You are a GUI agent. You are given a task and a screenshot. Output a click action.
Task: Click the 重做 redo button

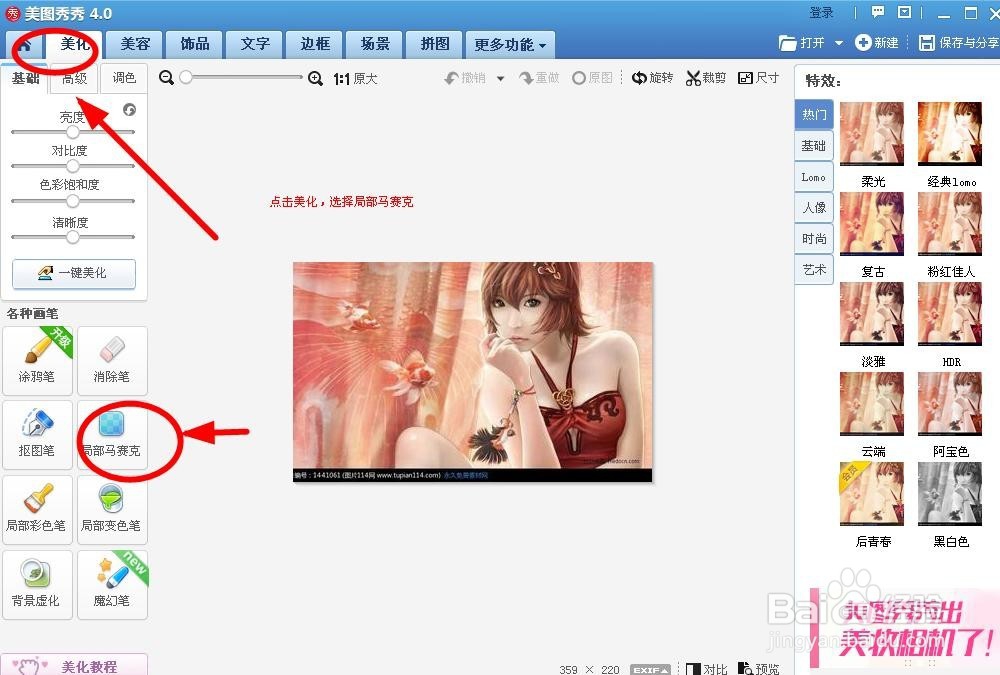pos(539,78)
